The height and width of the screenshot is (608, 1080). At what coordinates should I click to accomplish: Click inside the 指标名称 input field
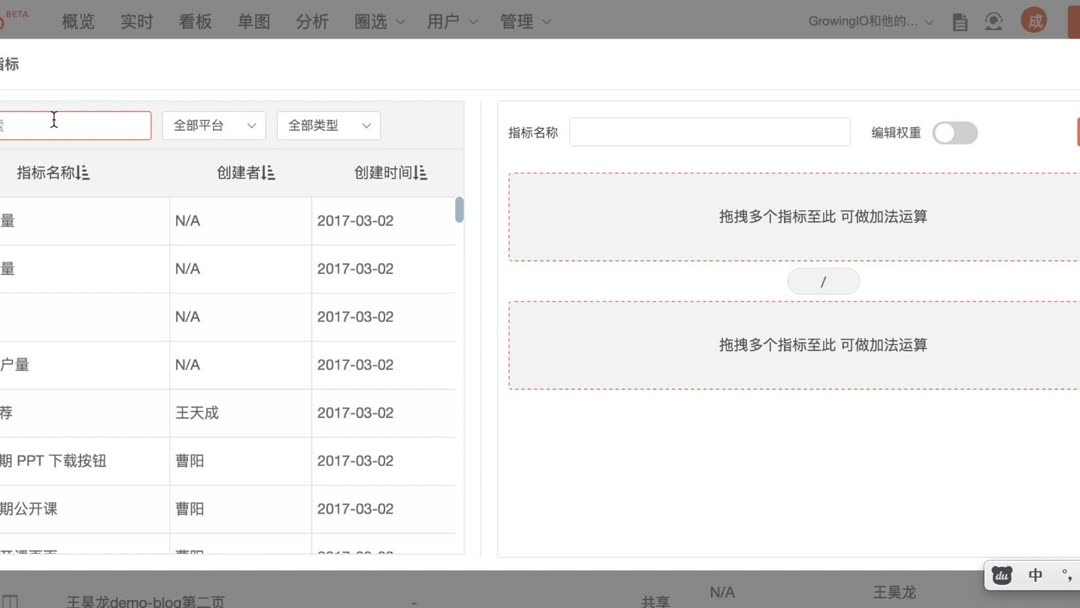[x=709, y=131]
